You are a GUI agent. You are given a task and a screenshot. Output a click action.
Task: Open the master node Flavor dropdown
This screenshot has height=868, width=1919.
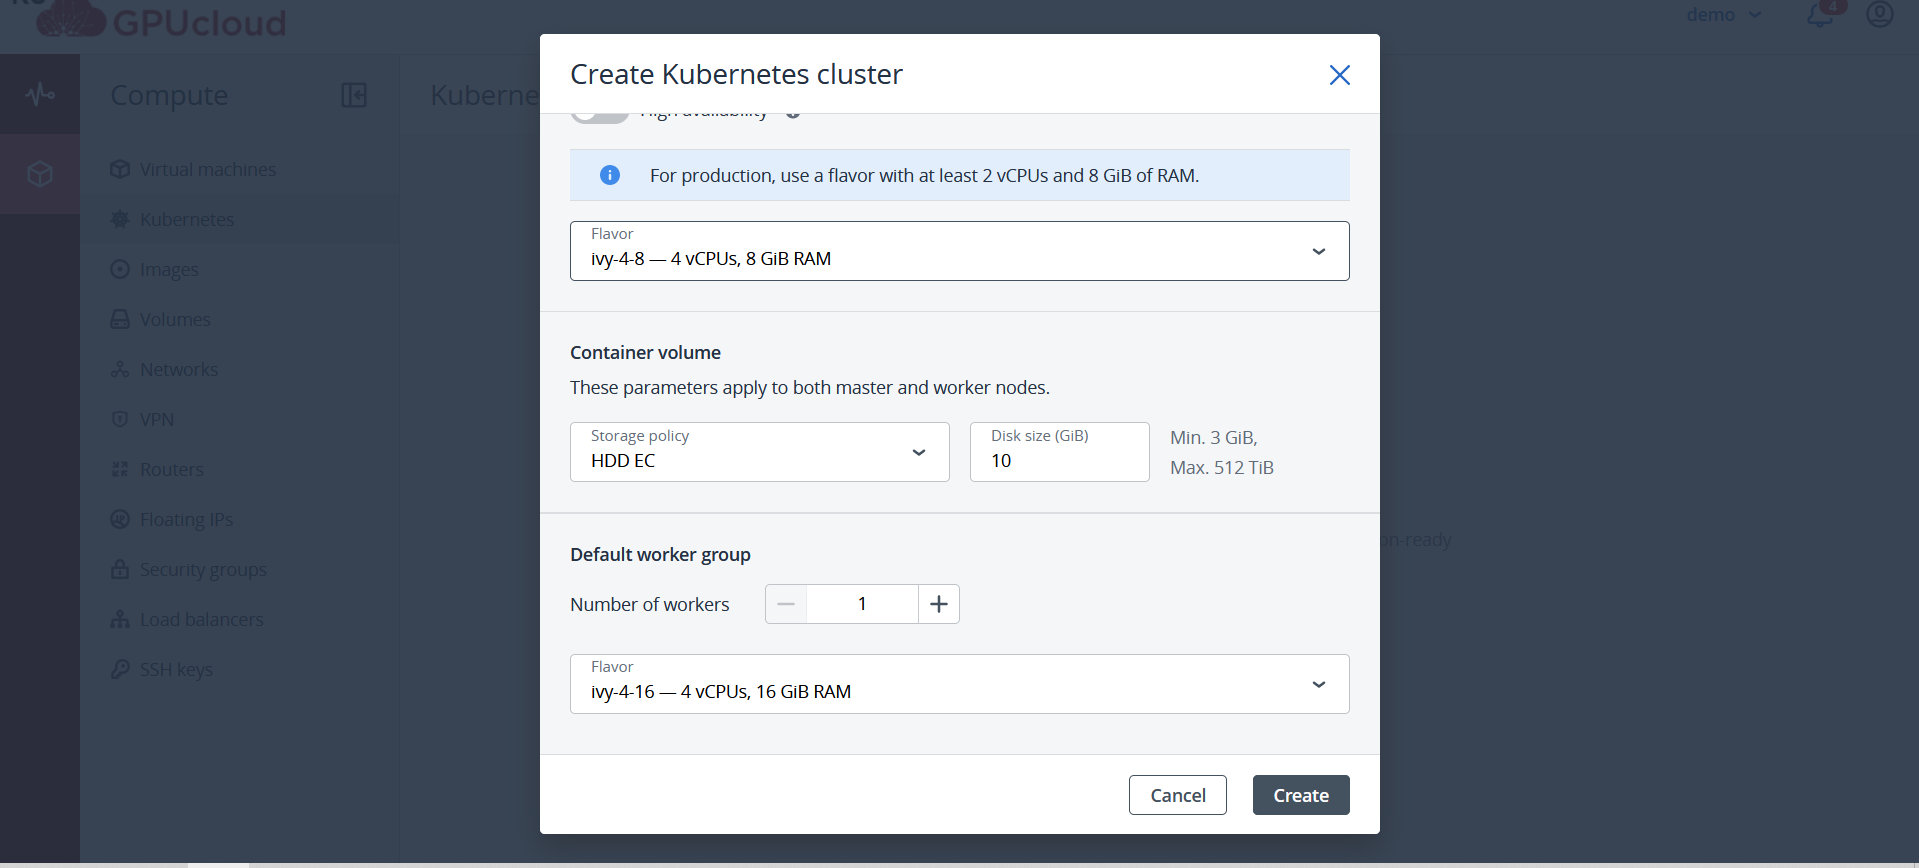coord(959,251)
